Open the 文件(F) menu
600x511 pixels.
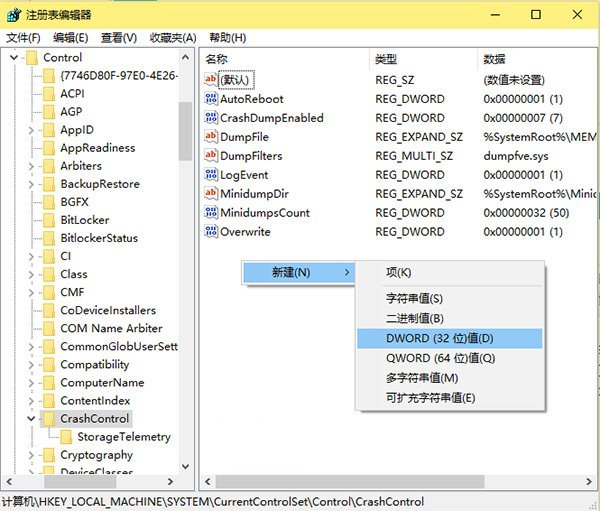22,38
